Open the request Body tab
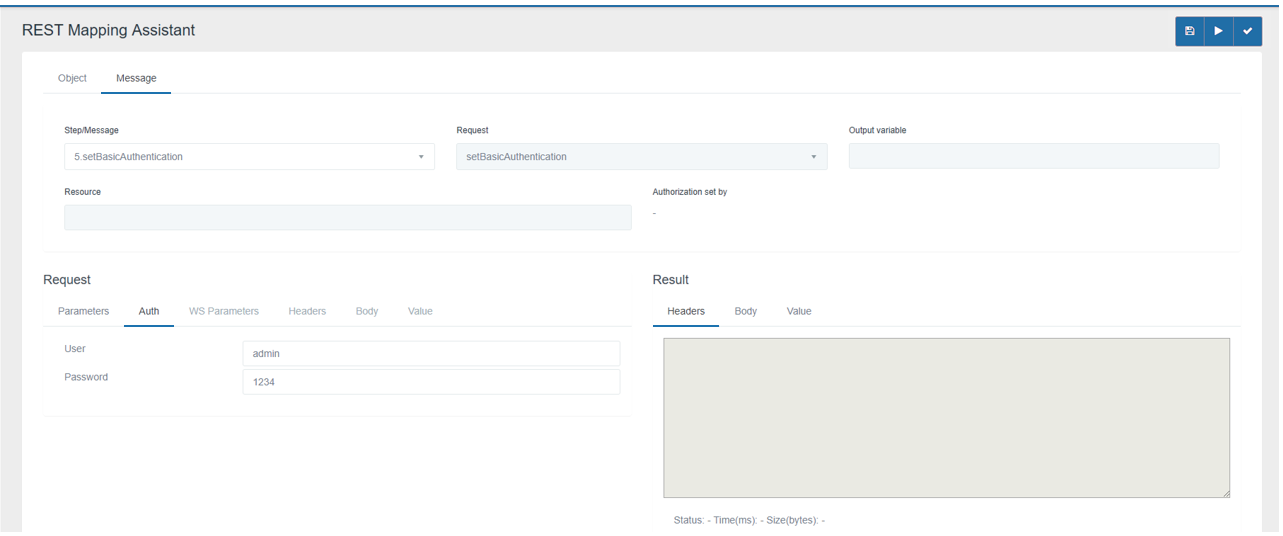This screenshot has width=1283, height=536. pyautogui.click(x=367, y=311)
